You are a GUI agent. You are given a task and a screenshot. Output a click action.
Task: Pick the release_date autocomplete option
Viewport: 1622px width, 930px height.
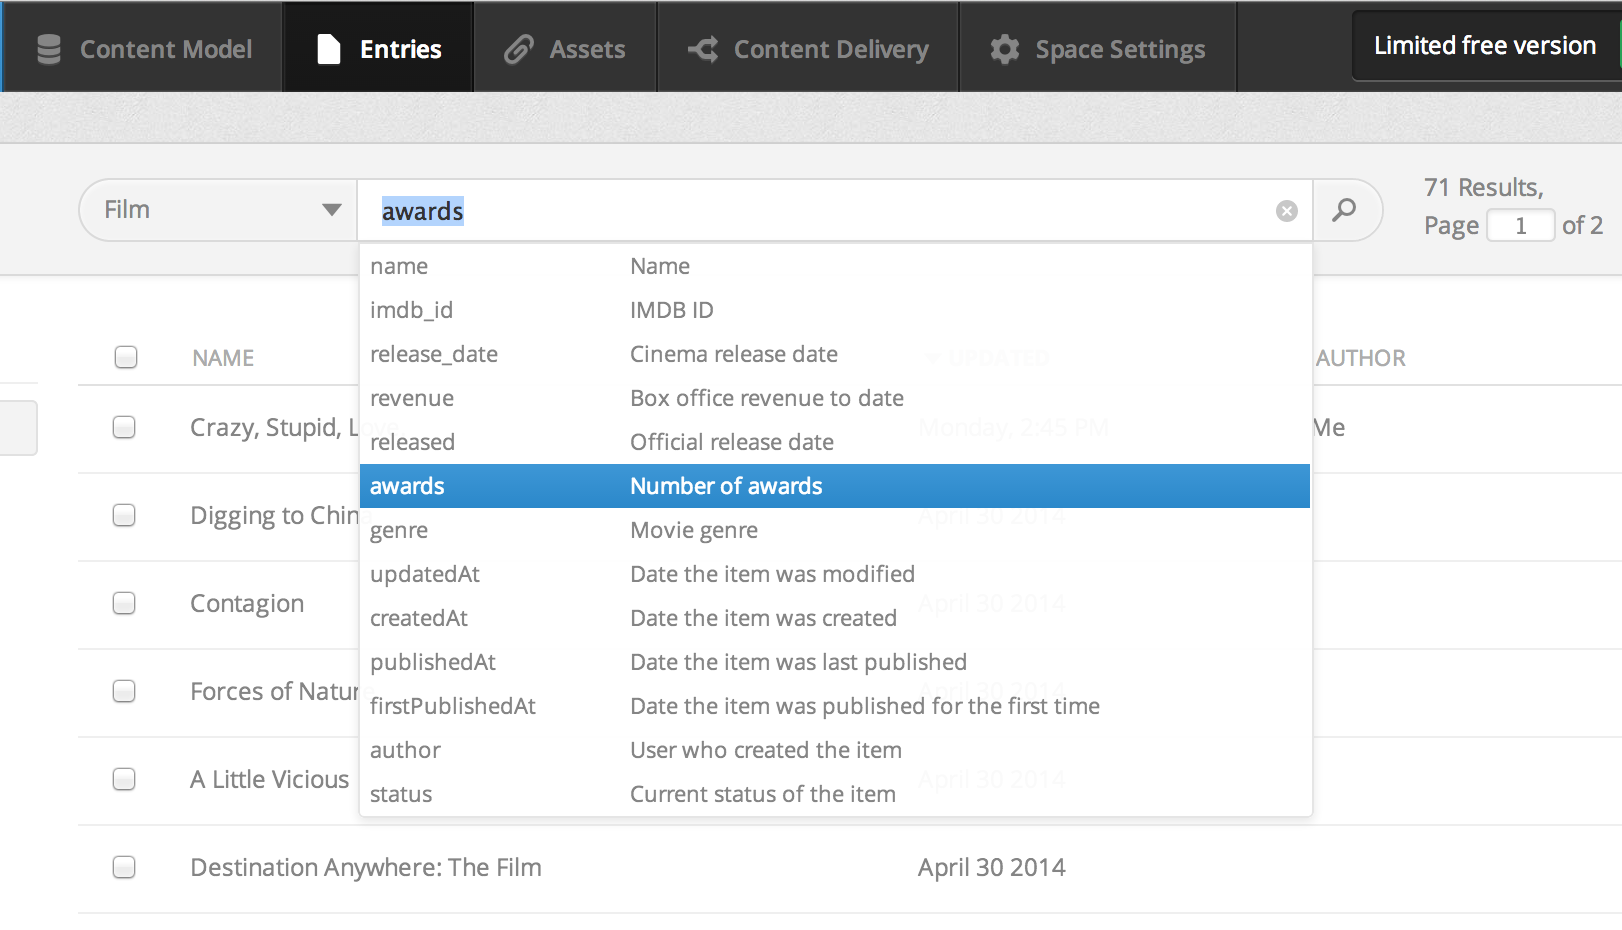click(x=835, y=354)
